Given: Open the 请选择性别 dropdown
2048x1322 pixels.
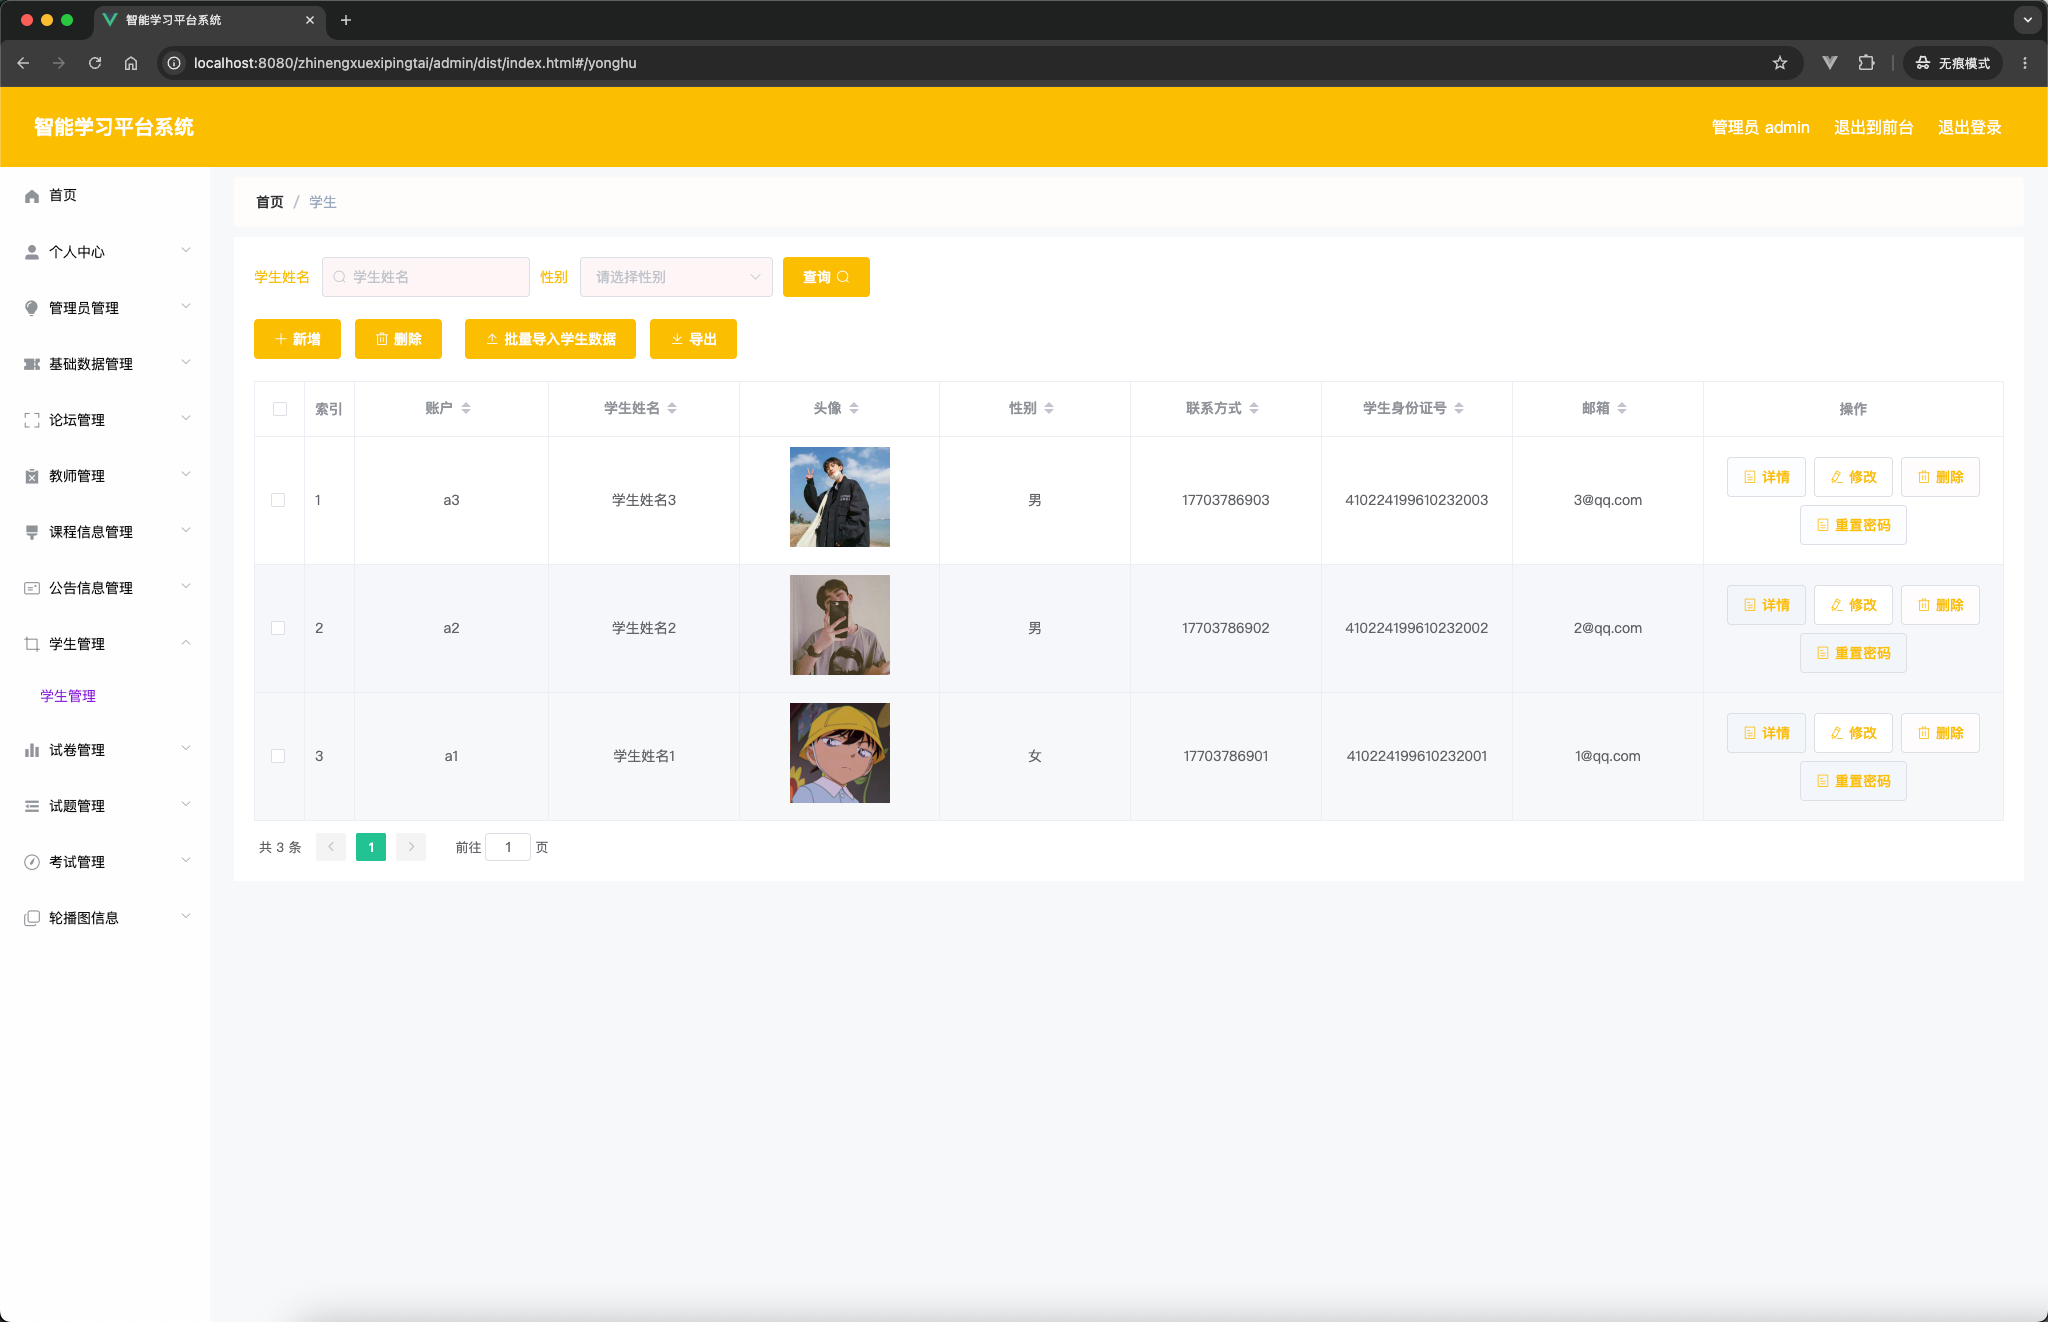Looking at the screenshot, I should (676, 277).
